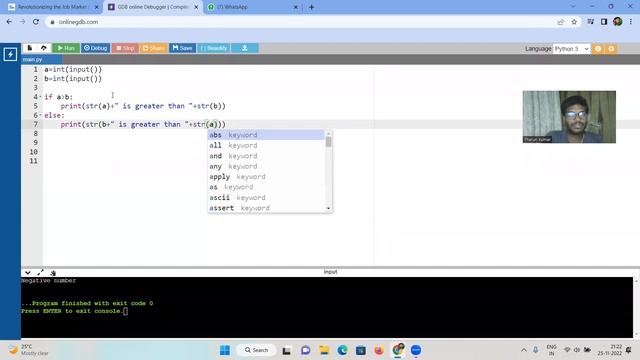Go forward in the browser

22,22
